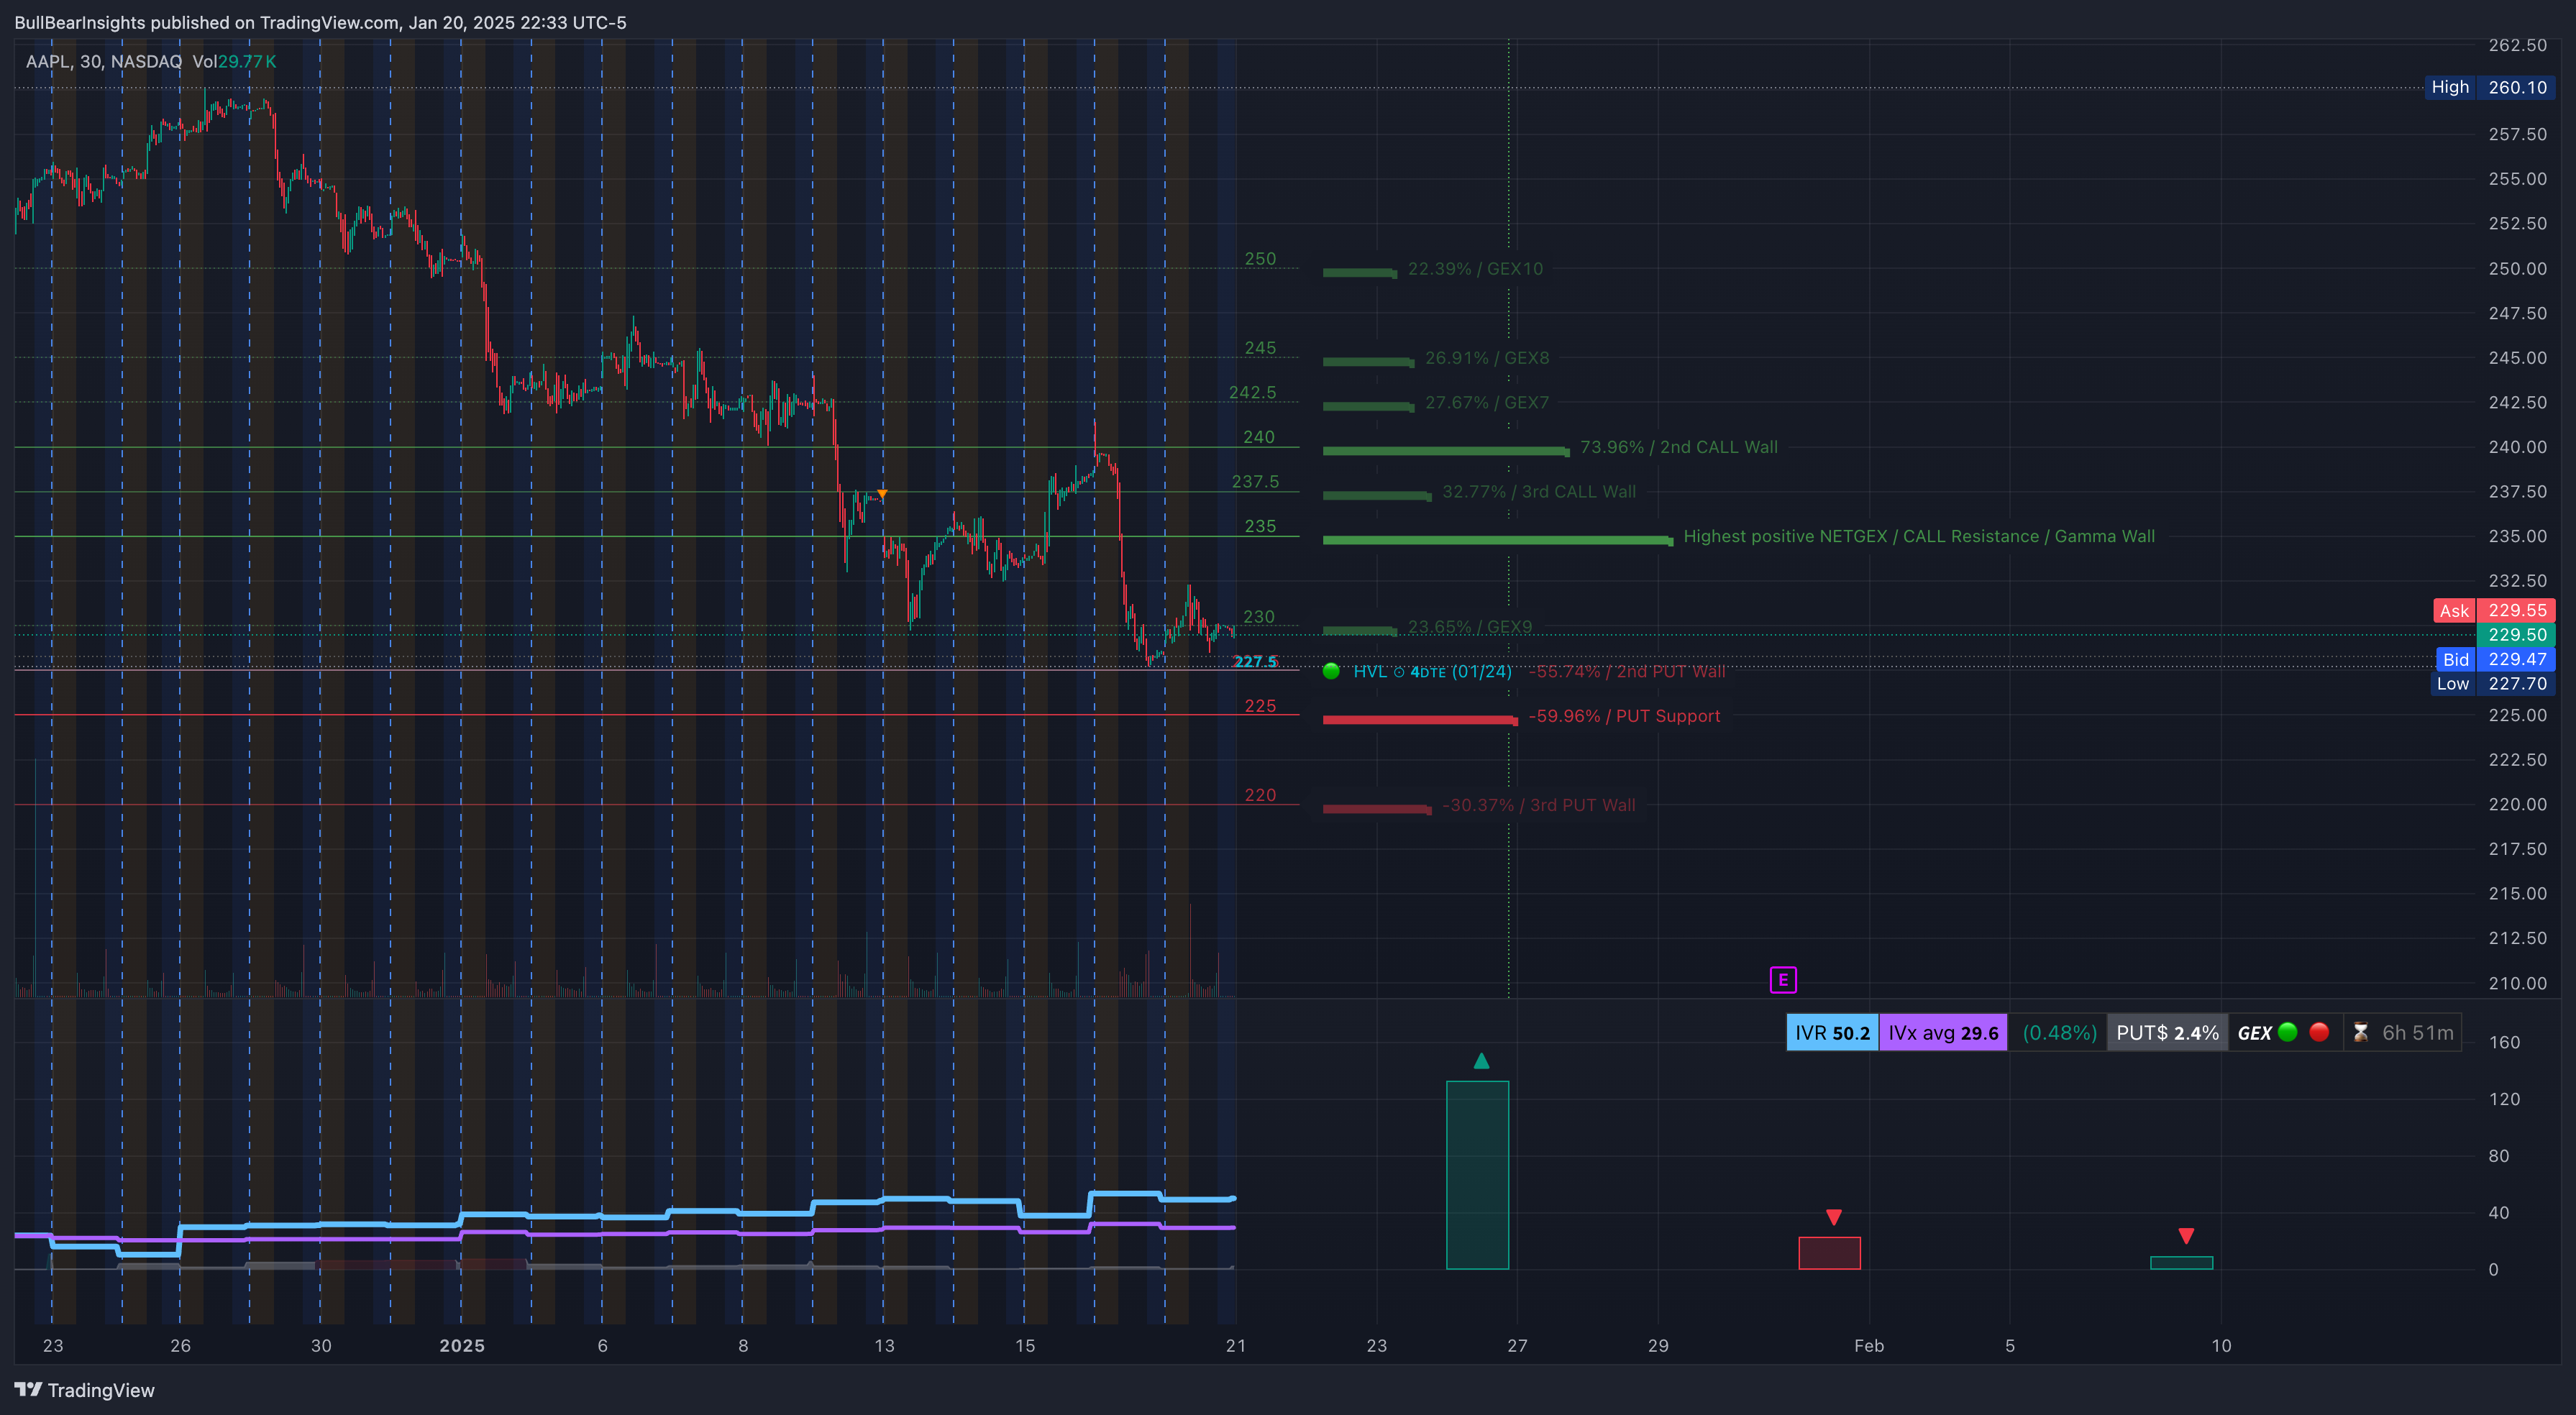Click the teal up-triangle above the tall bar

click(1481, 1060)
